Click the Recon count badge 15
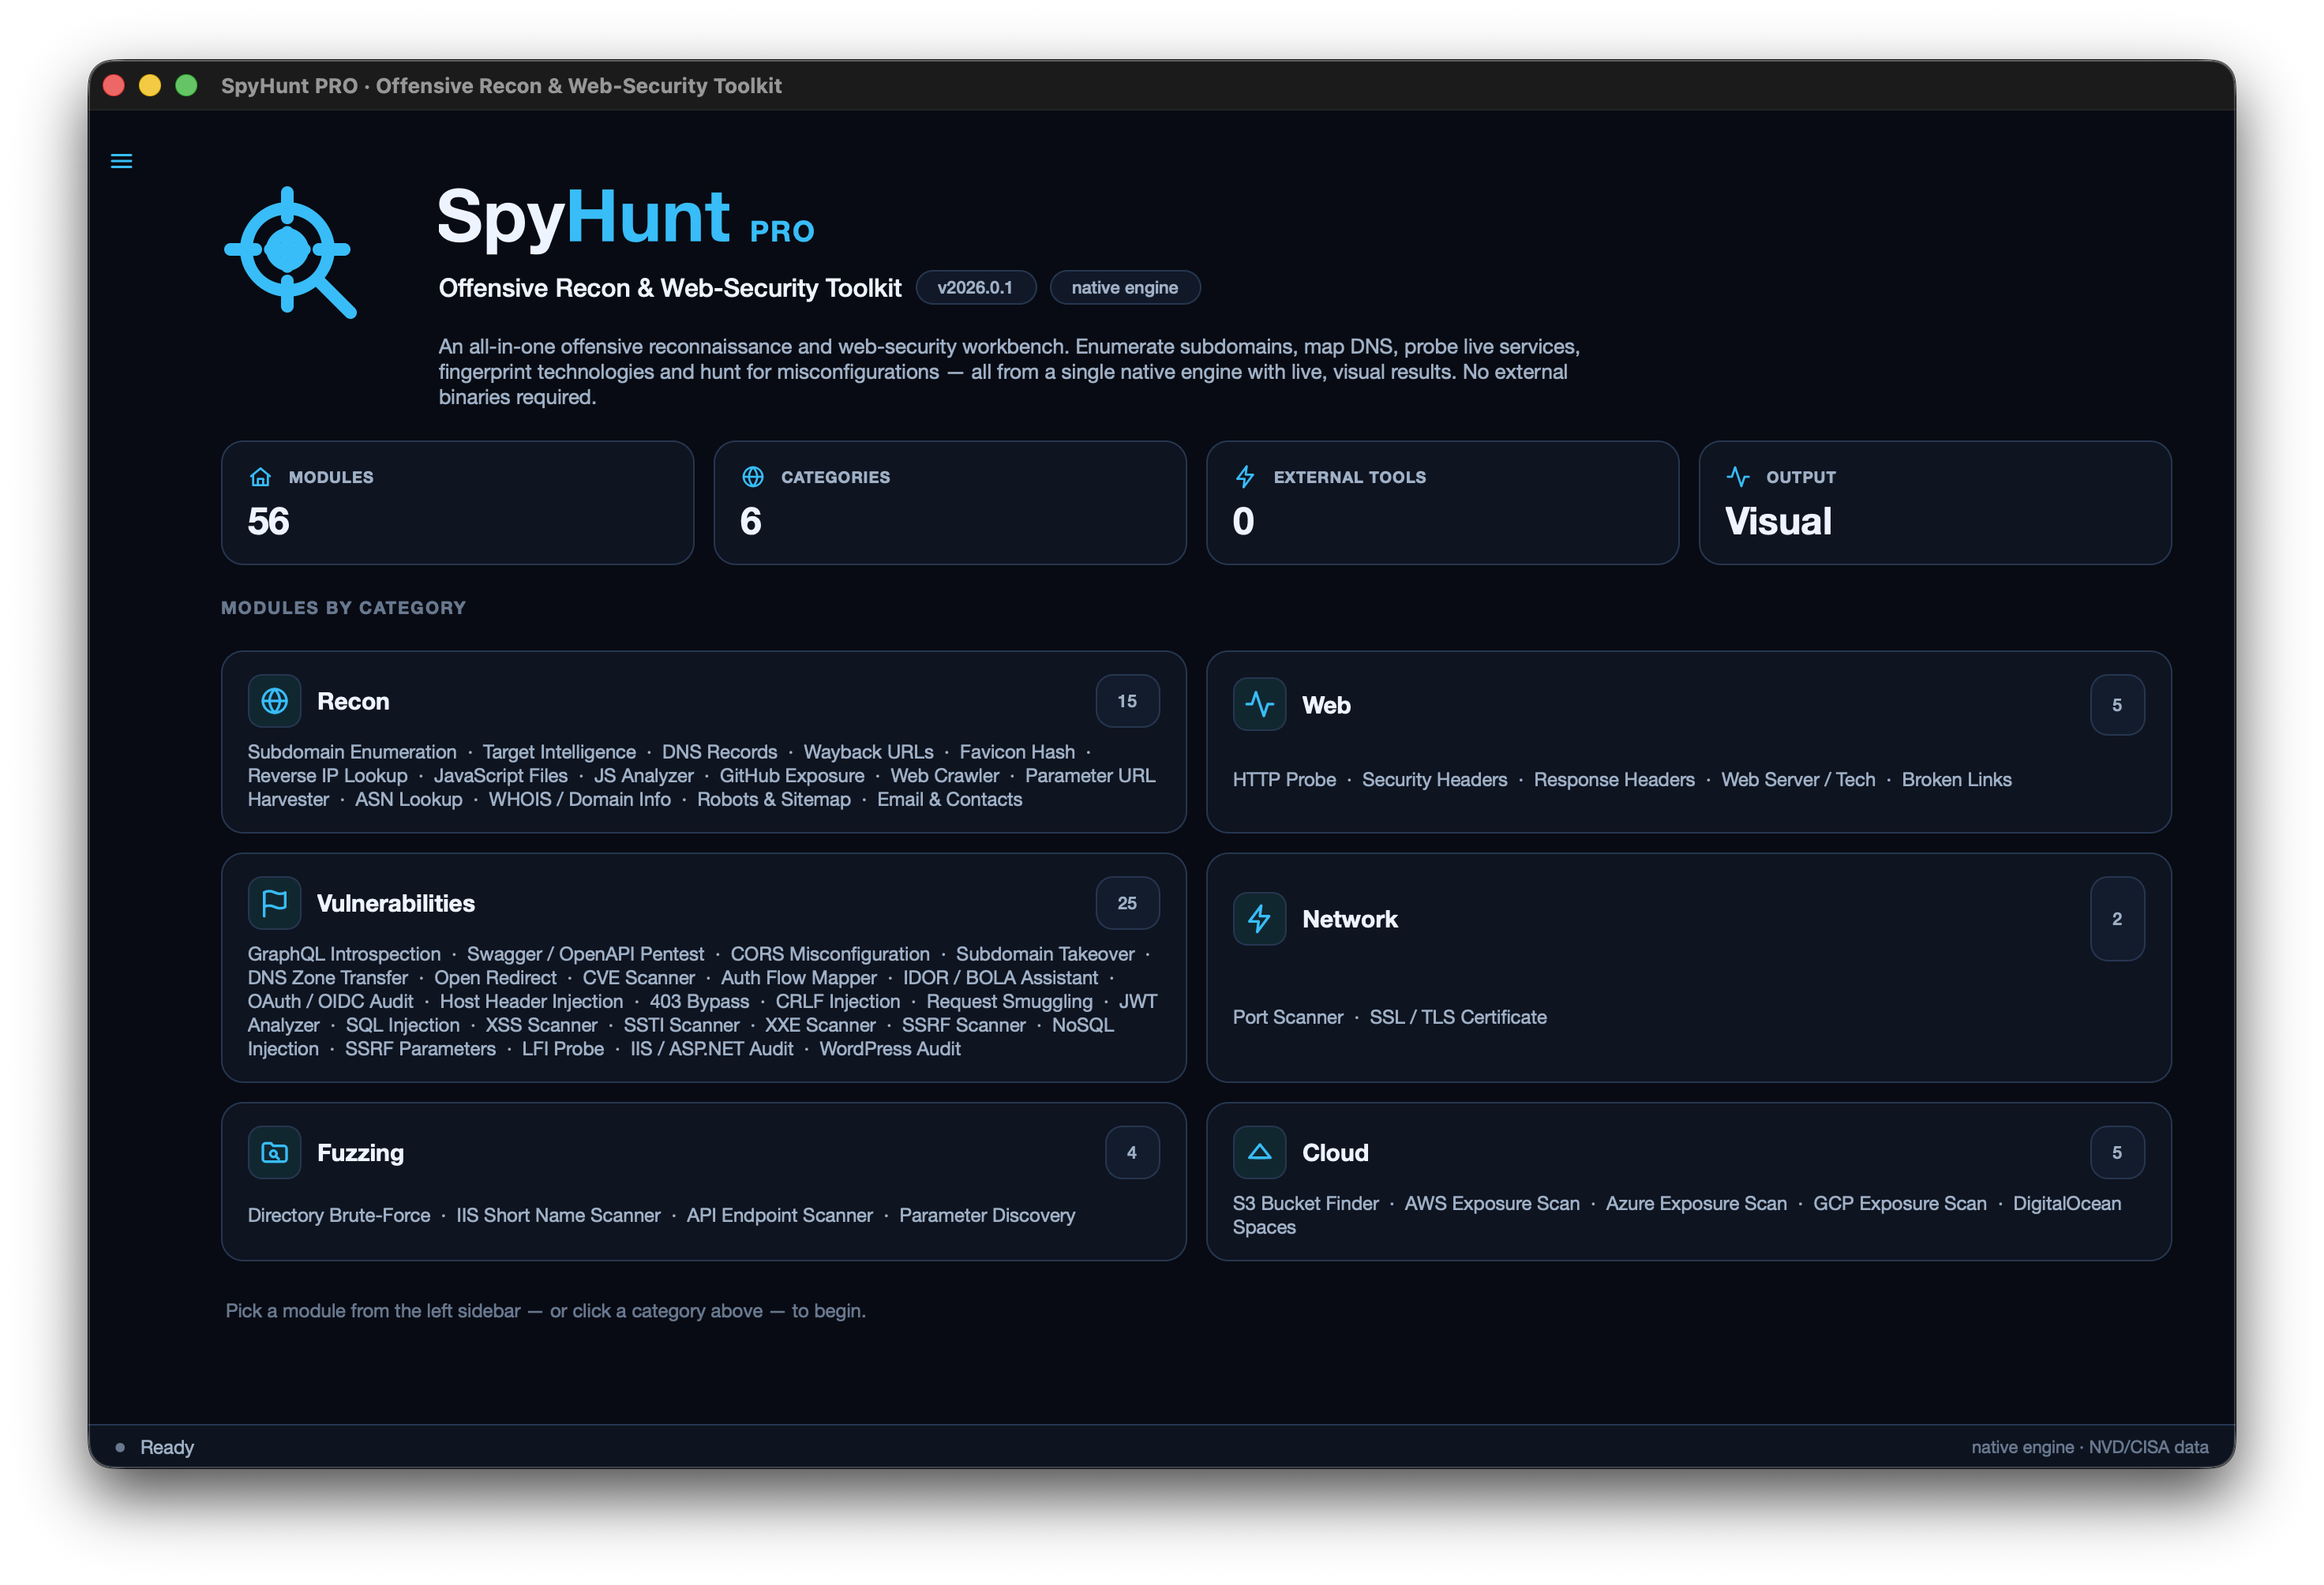 coord(1127,701)
